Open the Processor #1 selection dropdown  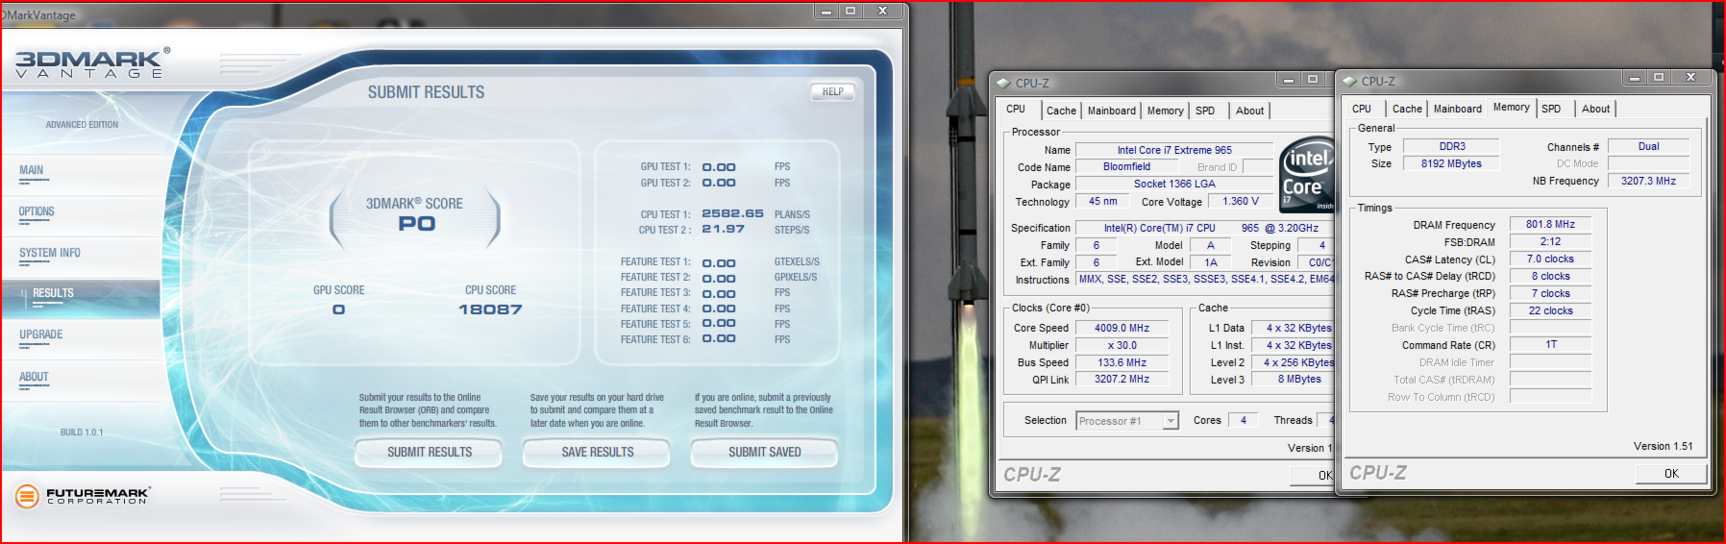tap(1127, 421)
